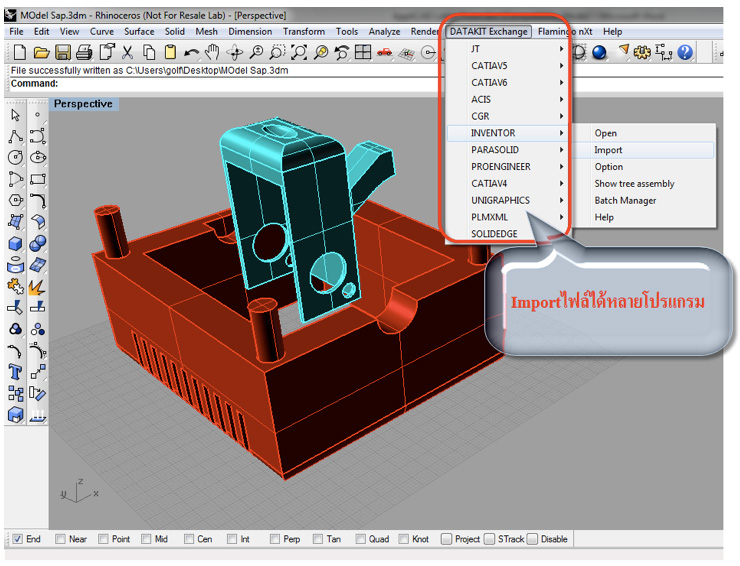Expand the CGR submenu
Image resolution: width=740 pixels, height=566 pixels.
[508, 116]
